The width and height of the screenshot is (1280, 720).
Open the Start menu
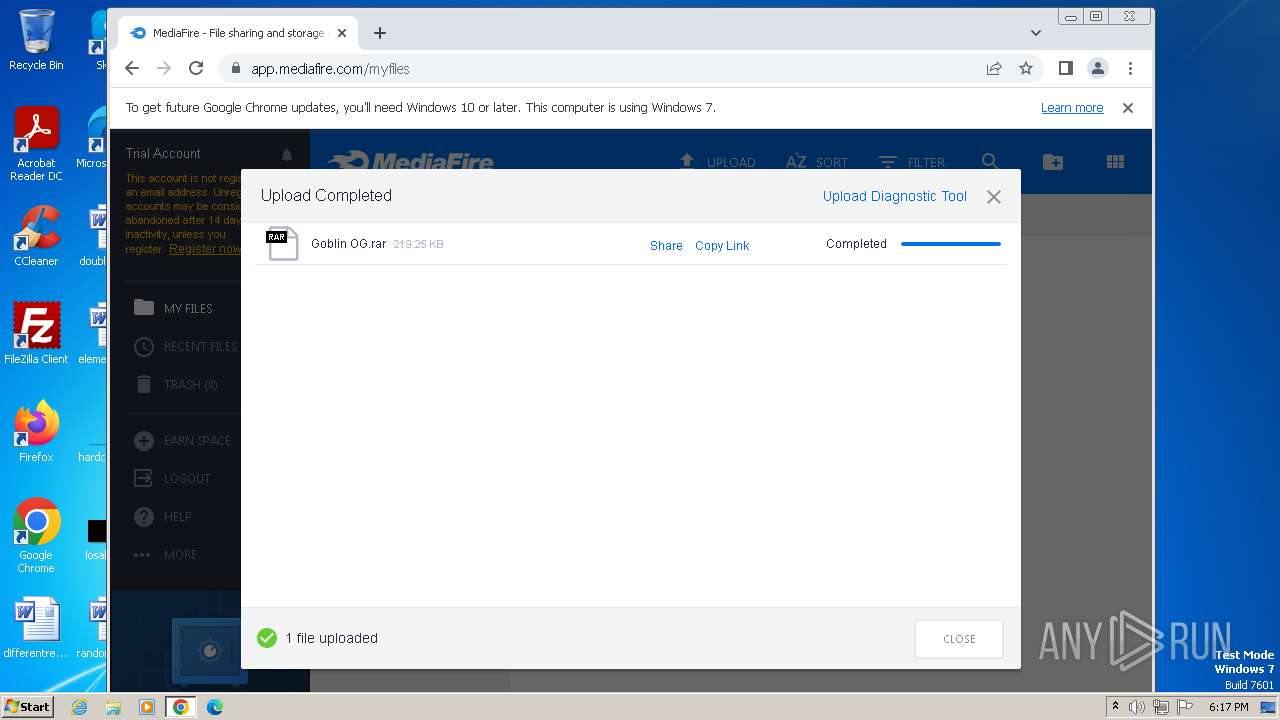pyautogui.click(x=27, y=707)
